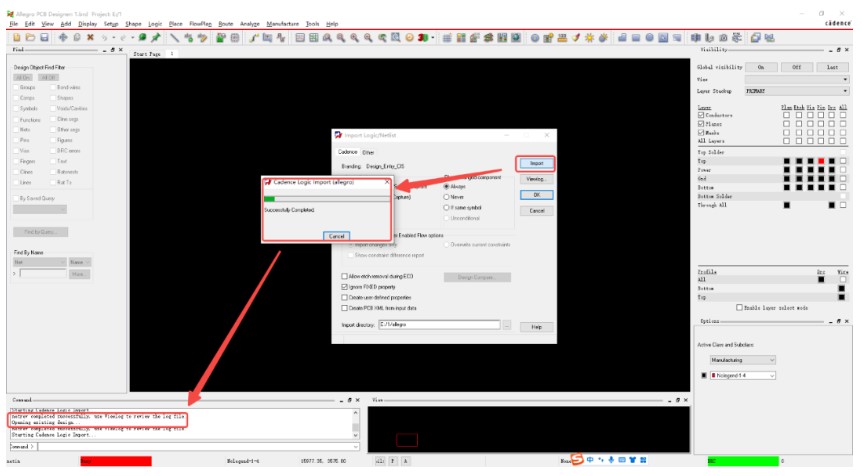Click the paintbrush toolbar icon
Image resolution: width=862 pixels, height=476 pixels.
[x=576, y=37]
